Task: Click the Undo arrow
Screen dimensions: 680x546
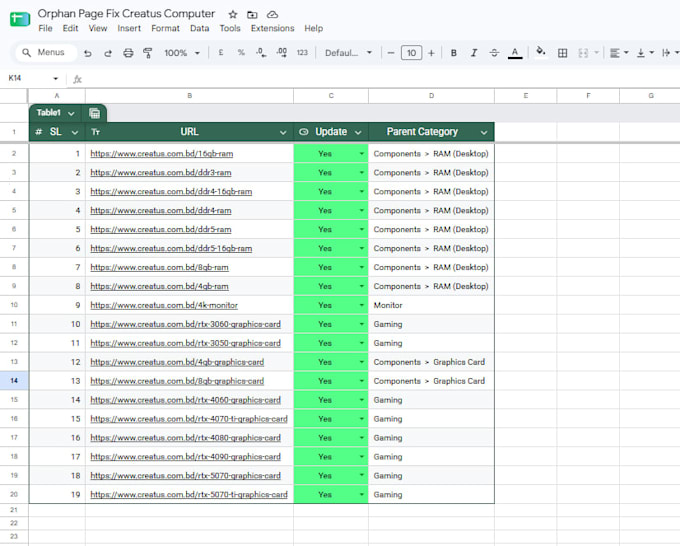Action: point(88,53)
